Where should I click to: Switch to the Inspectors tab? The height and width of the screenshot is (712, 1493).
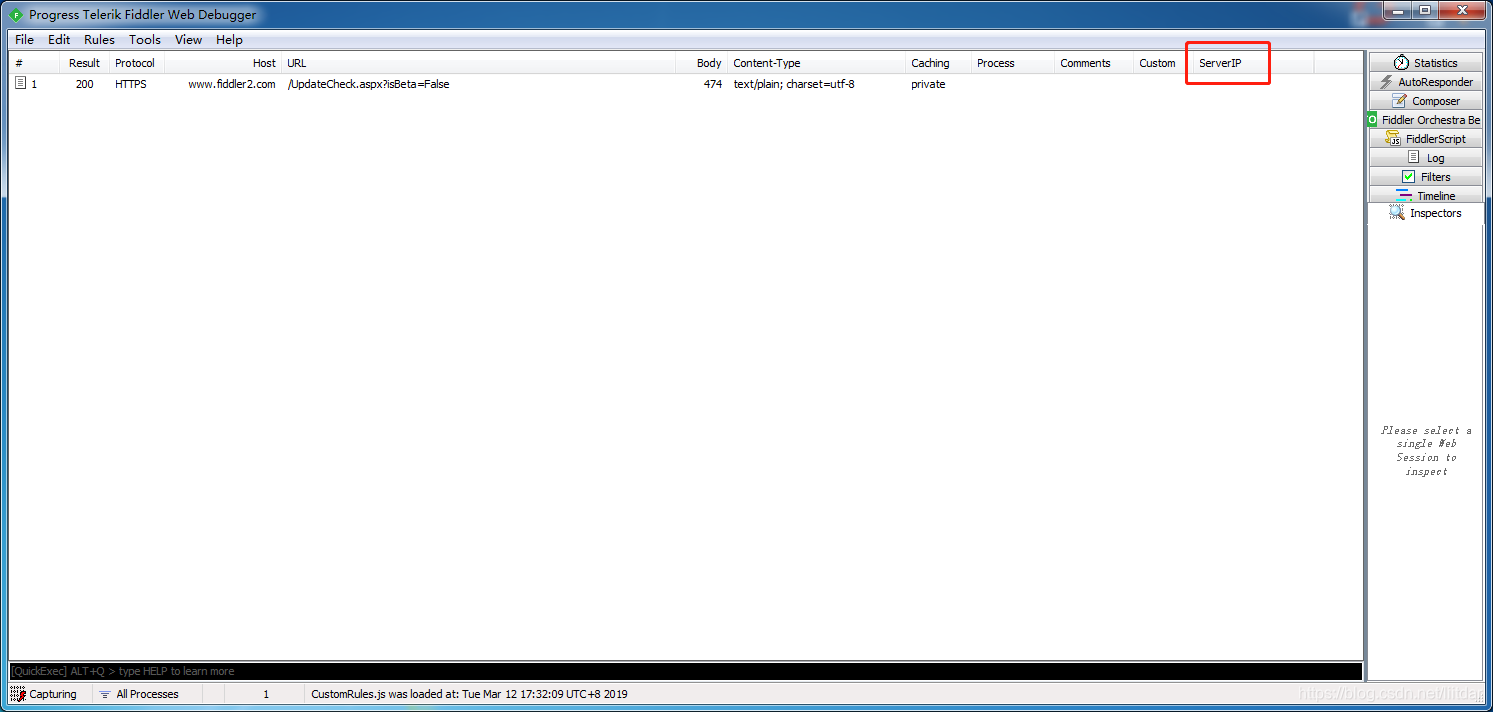(x=1425, y=213)
